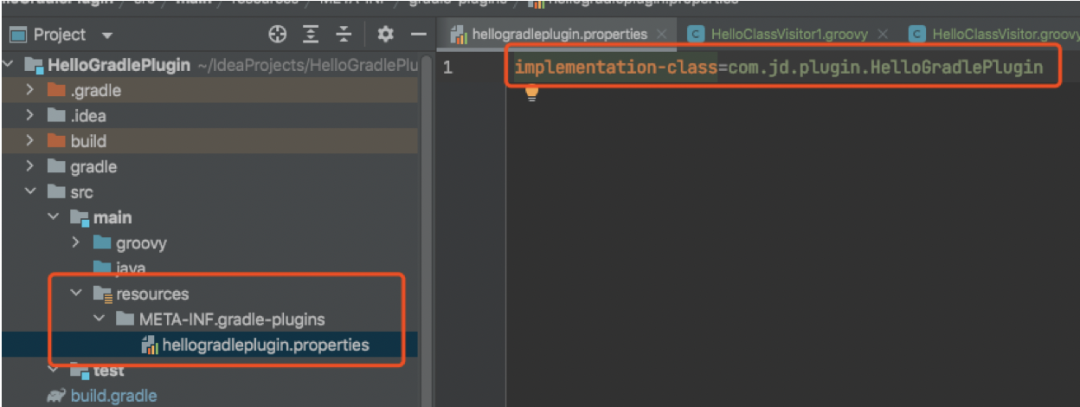Select the META-INF.gradle-plugins folder
Image resolution: width=1080 pixels, height=407 pixels.
point(231,320)
